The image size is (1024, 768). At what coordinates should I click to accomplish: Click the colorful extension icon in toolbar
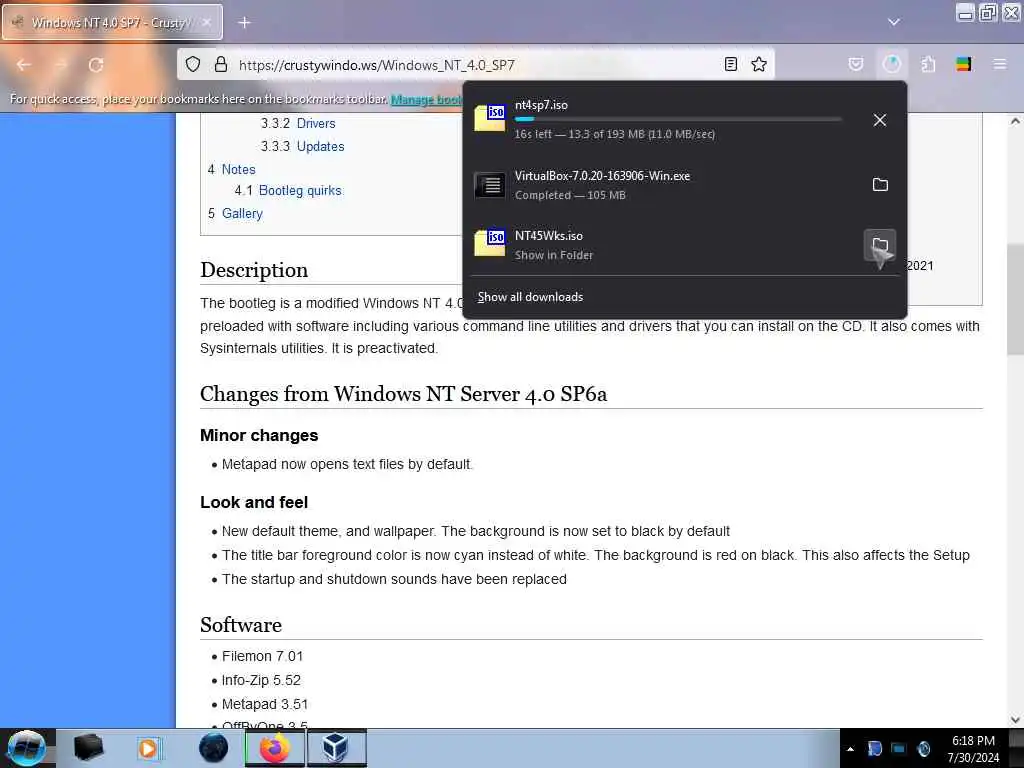963,64
